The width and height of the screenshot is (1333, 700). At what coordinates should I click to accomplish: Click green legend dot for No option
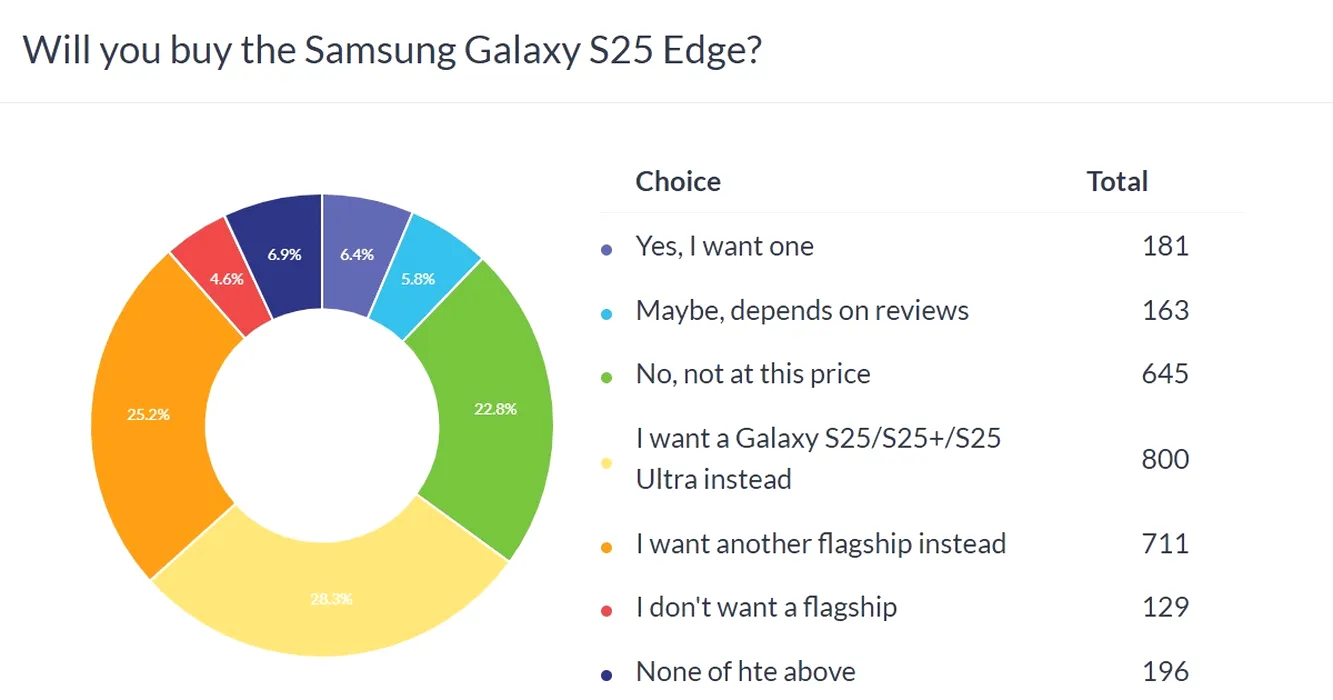pos(606,377)
